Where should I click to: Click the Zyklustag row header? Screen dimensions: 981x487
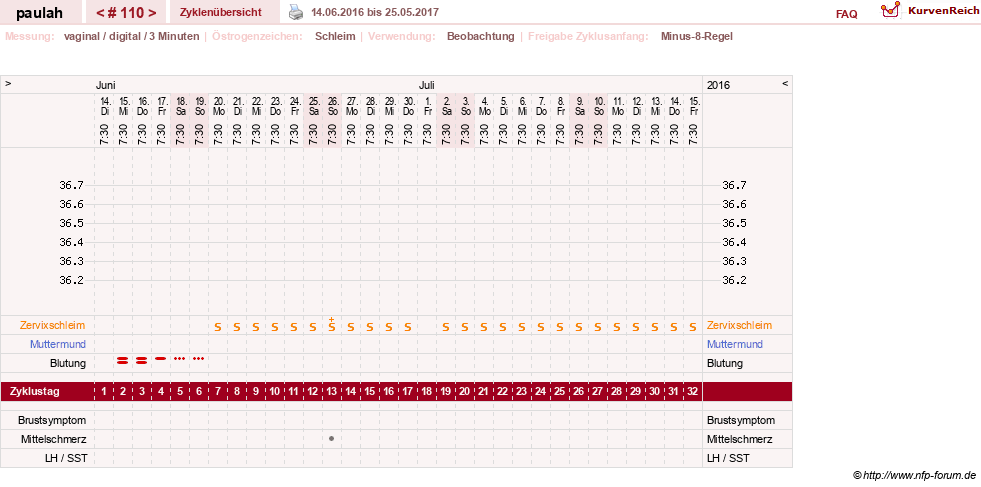pyautogui.click(x=35, y=392)
